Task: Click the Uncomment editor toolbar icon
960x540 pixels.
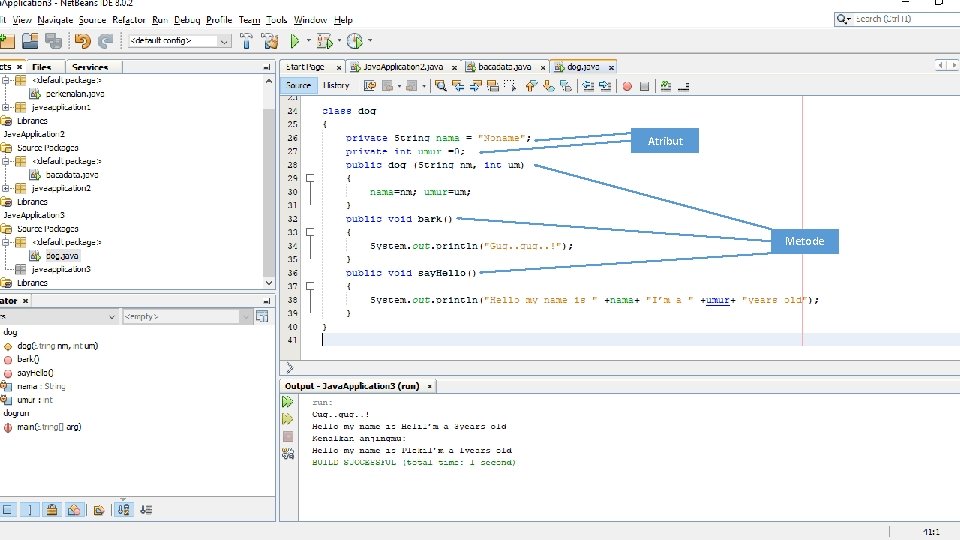Action: (x=683, y=86)
